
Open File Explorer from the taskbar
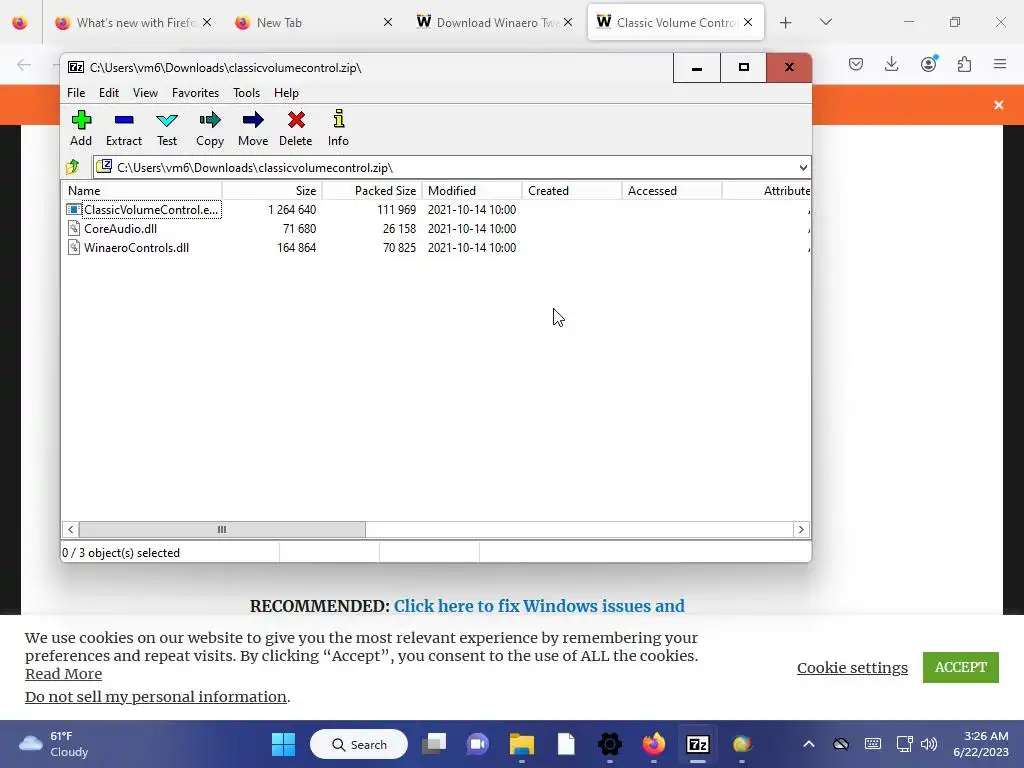[522, 744]
